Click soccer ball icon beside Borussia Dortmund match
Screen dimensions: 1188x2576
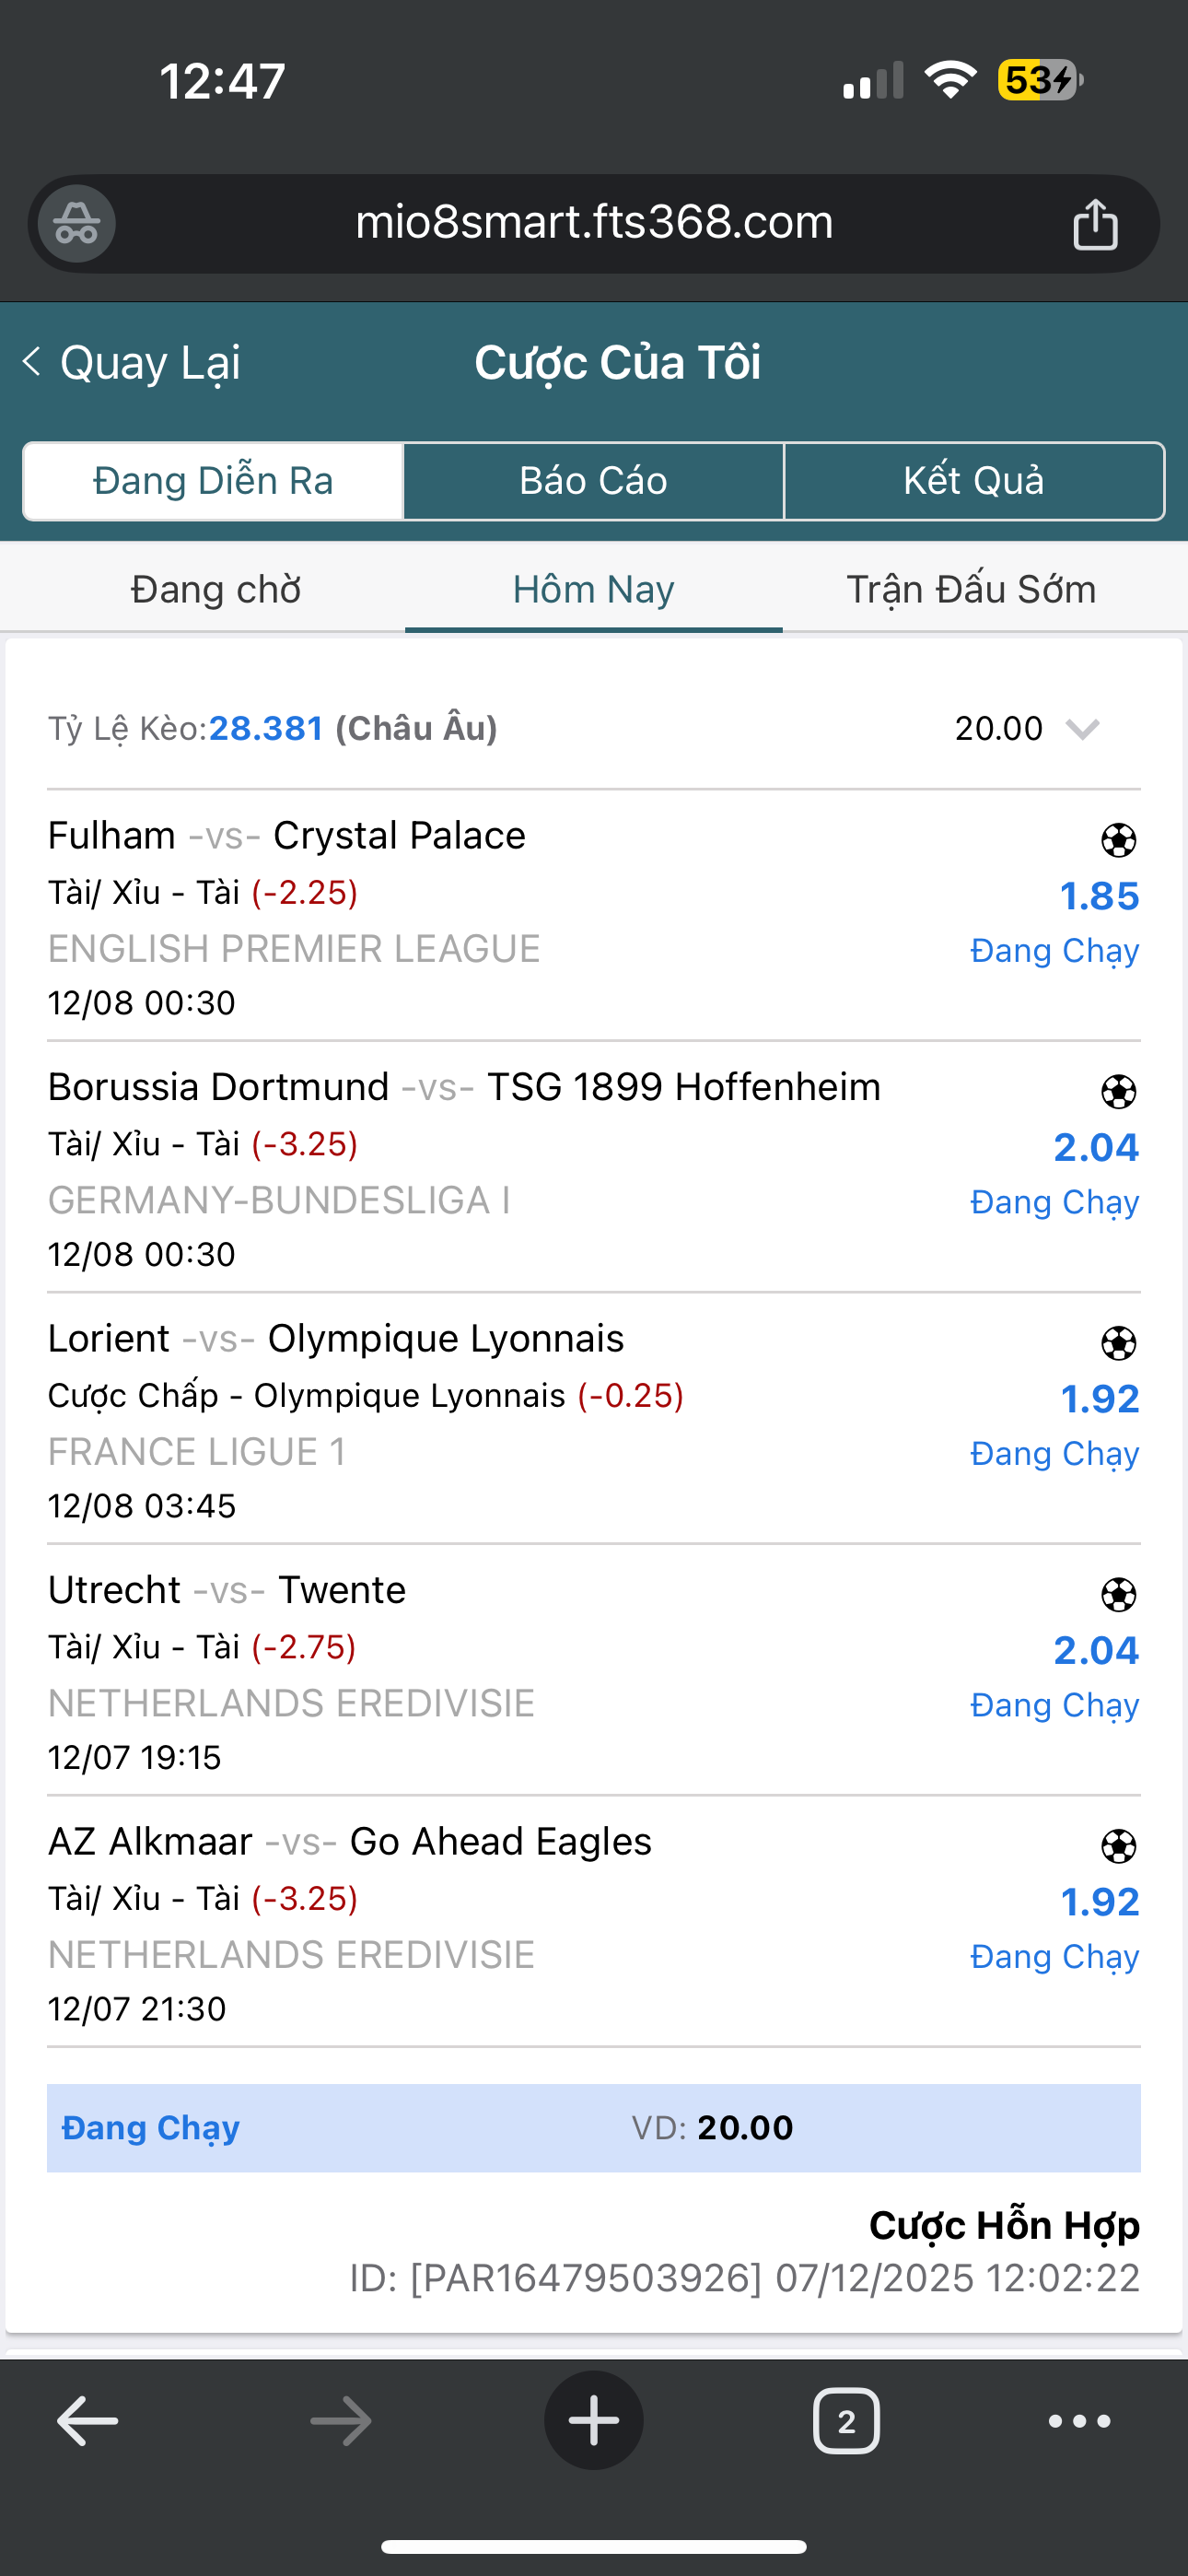pos(1118,1092)
